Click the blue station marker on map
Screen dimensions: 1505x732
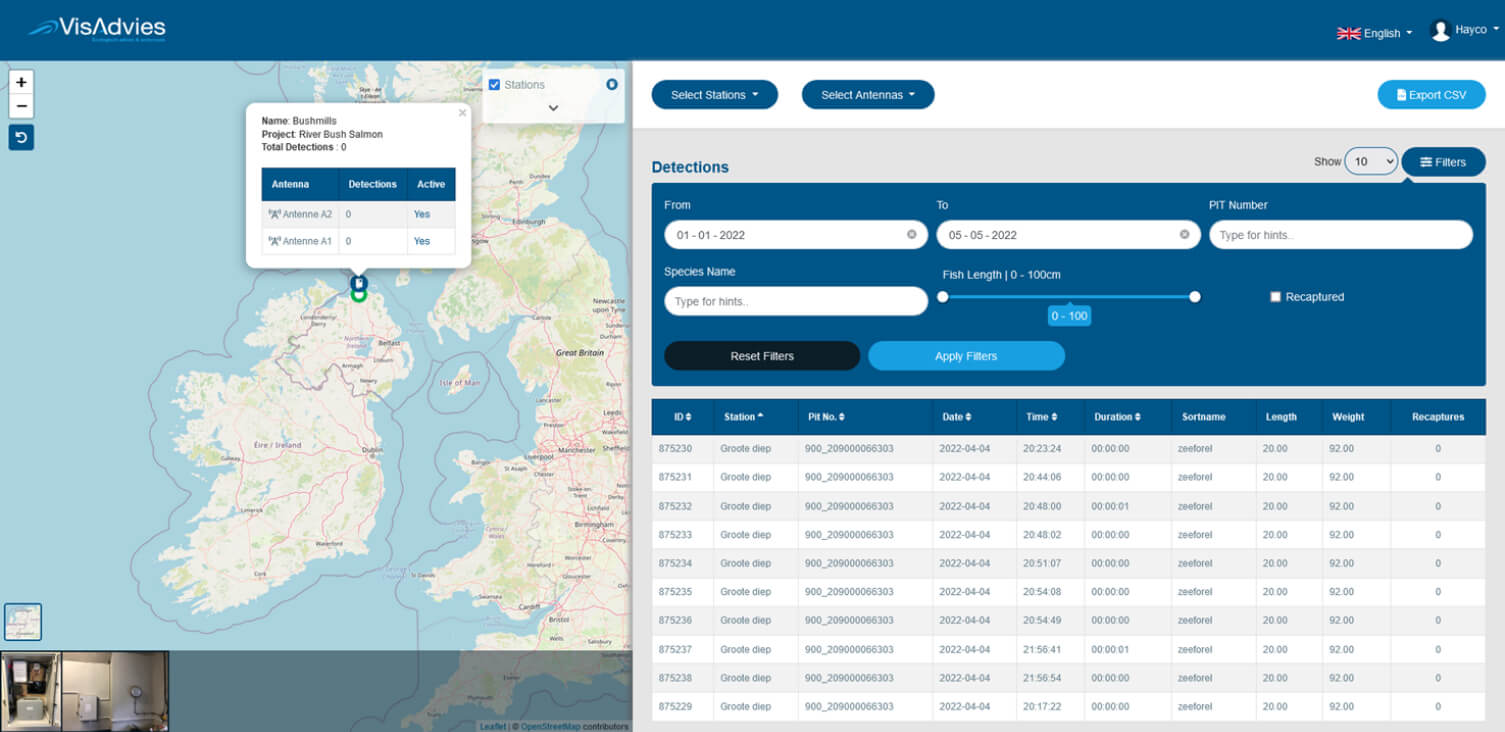pos(359,284)
